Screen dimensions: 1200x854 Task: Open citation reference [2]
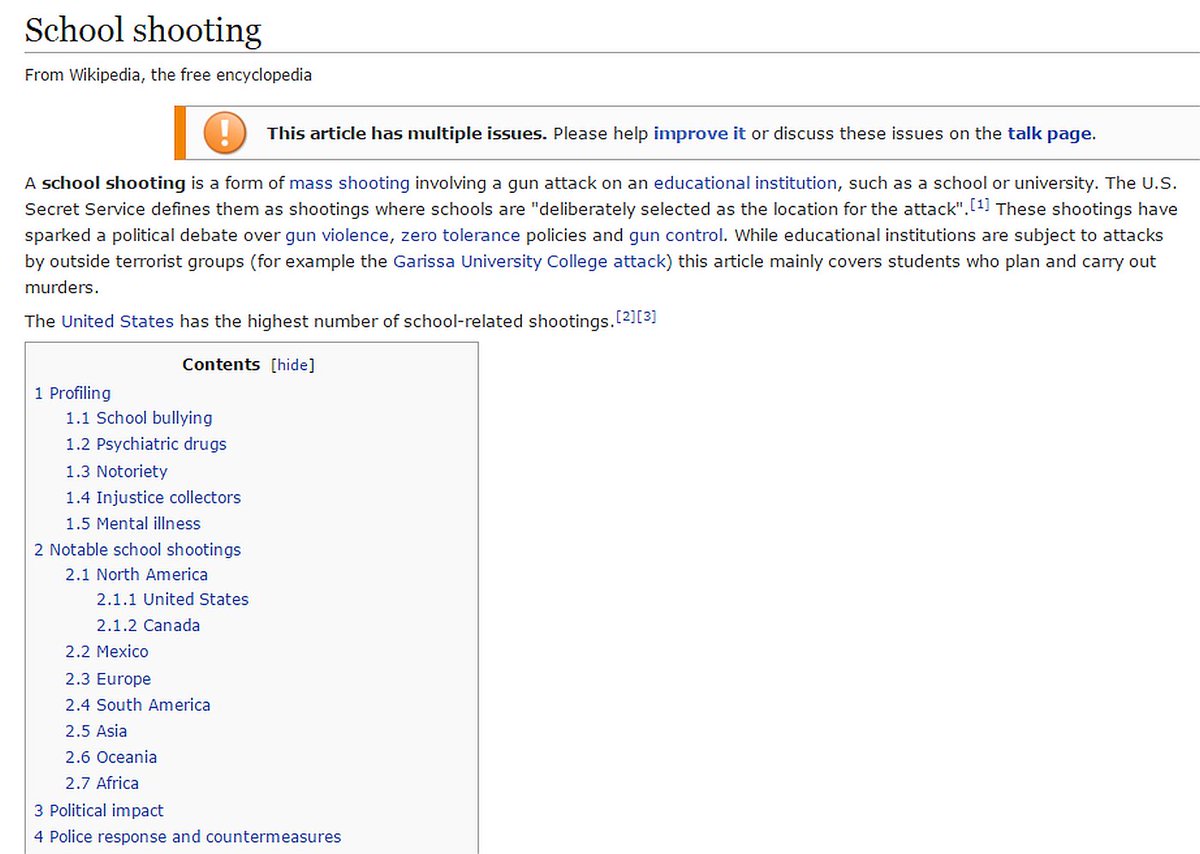[x=626, y=317]
